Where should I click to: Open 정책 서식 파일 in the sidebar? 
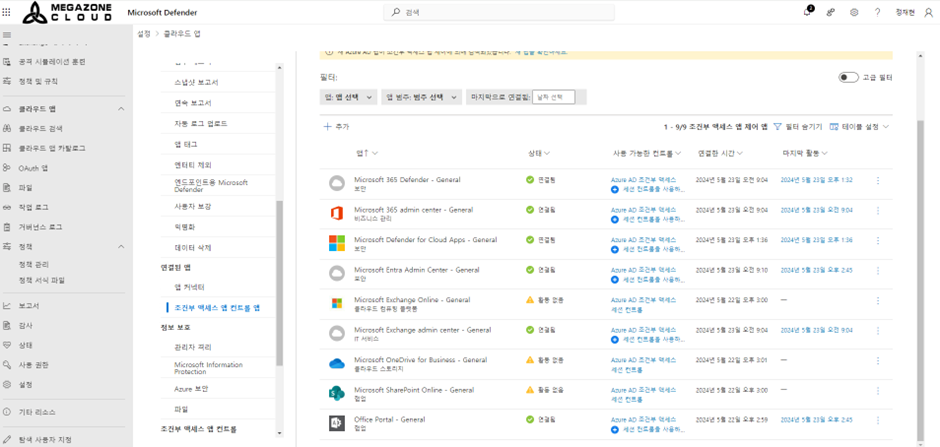pyautogui.click(x=41, y=280)
